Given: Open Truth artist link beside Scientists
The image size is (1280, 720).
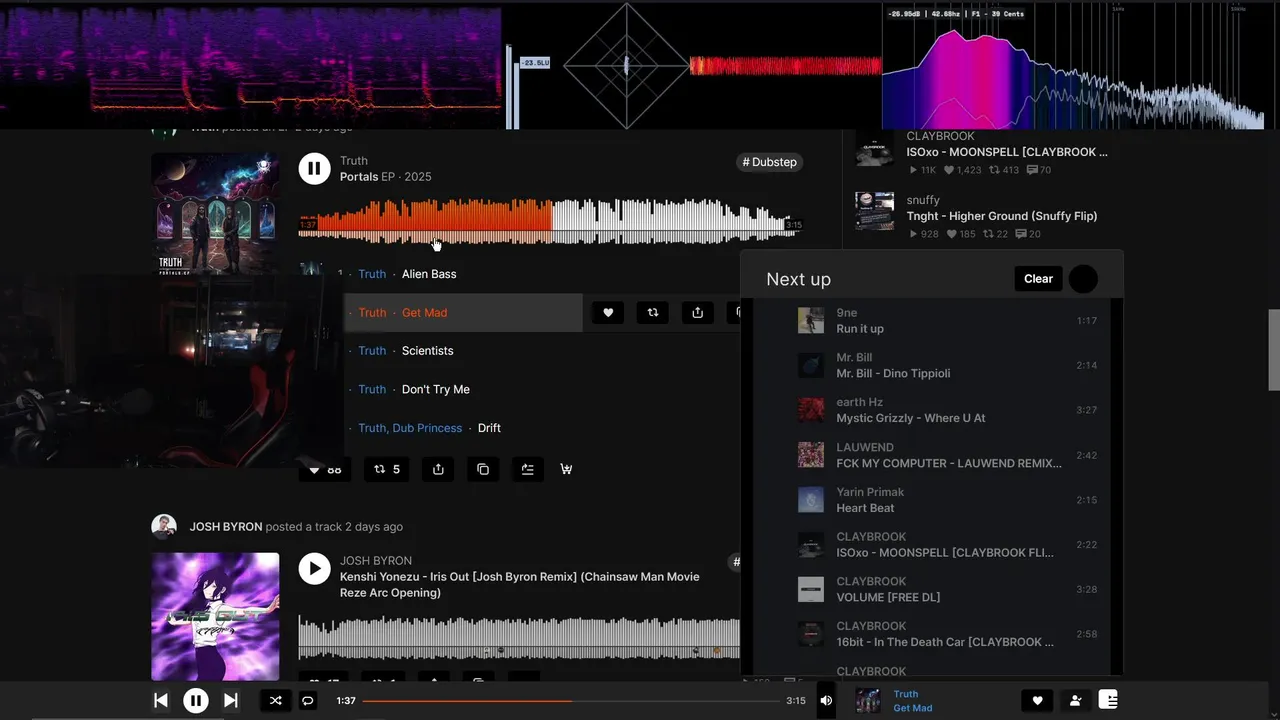Looking at the screenshot, I should pyautogui.click(x=372, y=351).
